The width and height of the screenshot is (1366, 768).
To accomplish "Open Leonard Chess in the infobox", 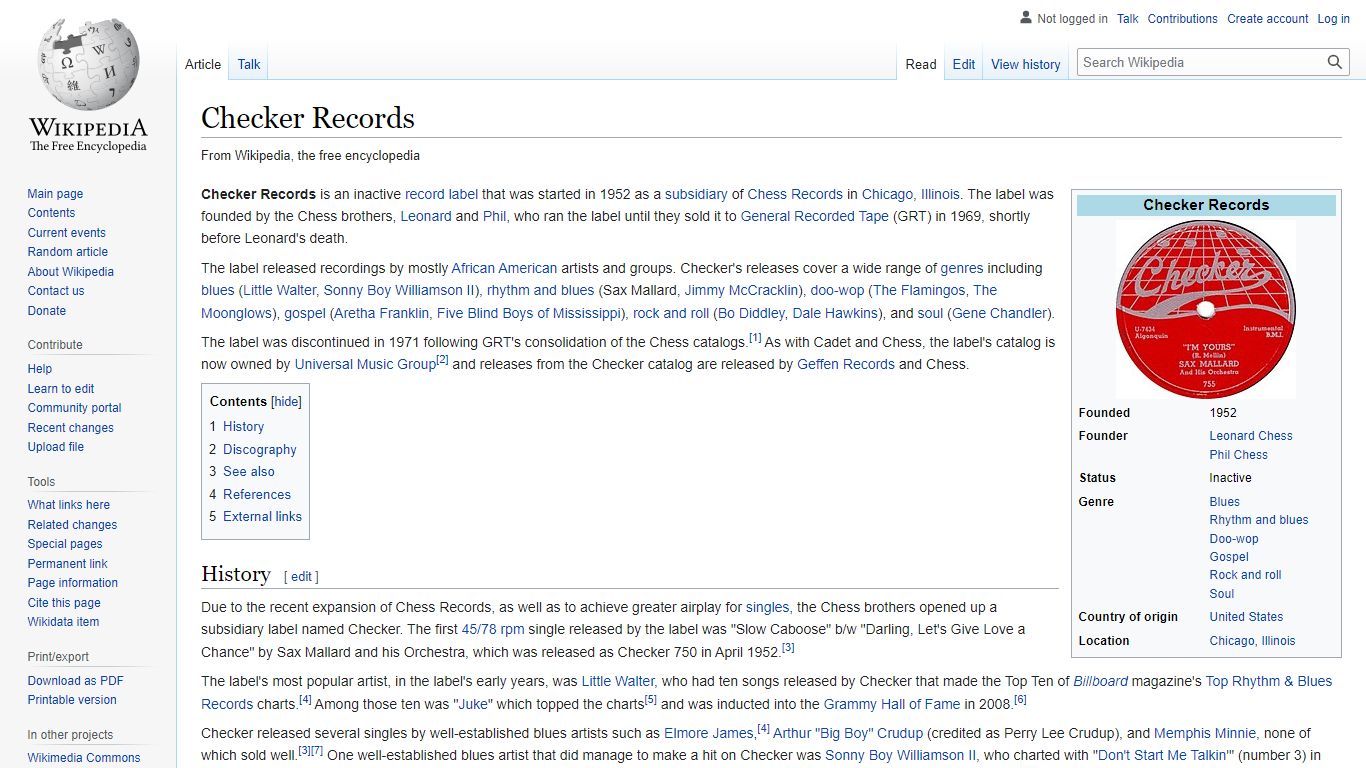I will (x=1251, y=436).
